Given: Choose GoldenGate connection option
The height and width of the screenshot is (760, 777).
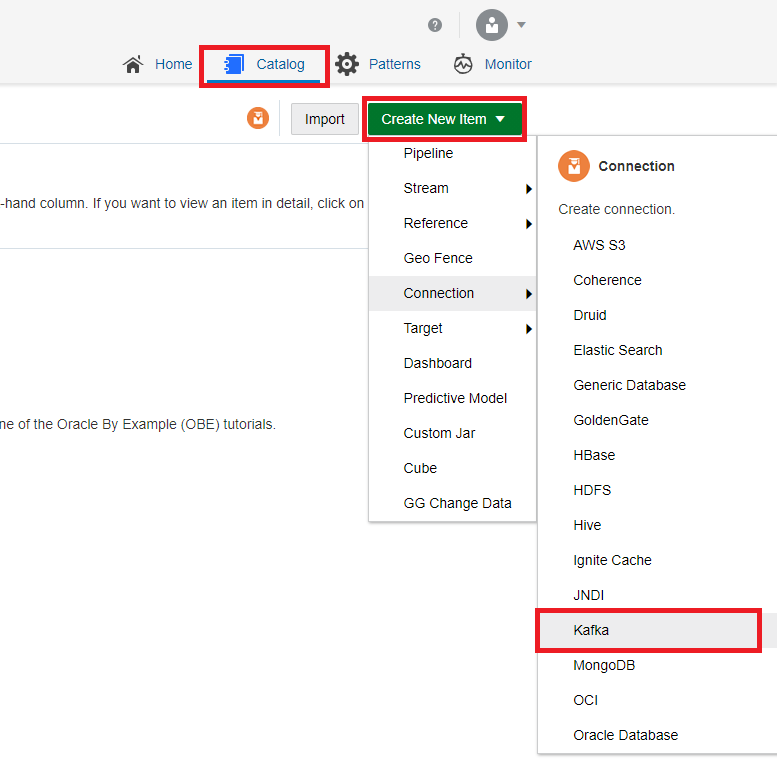Looking at the screenshot, I should [610, 420].
